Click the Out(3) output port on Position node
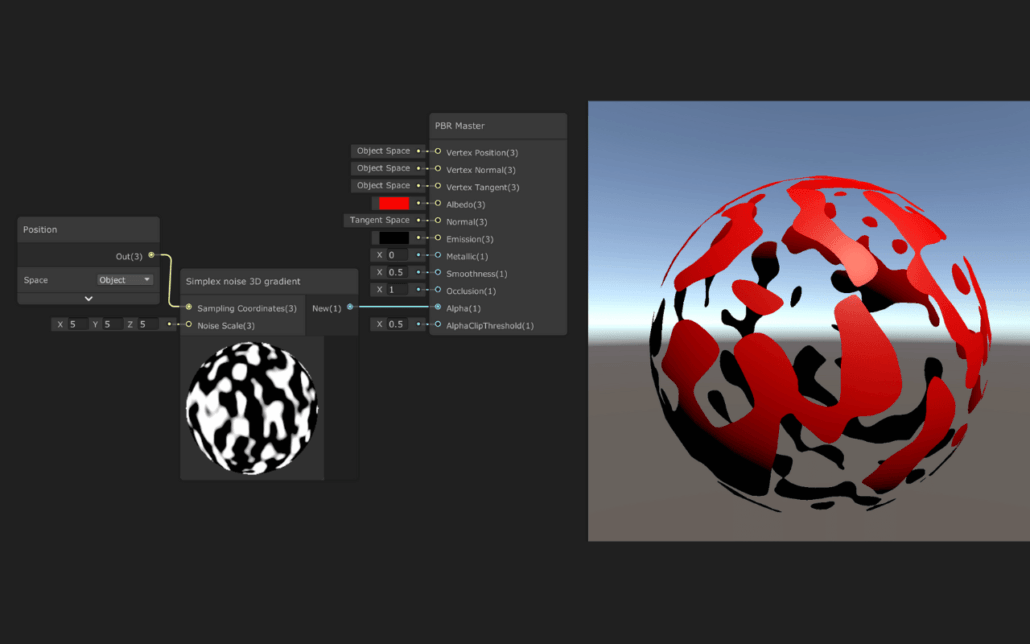 (150, 255)
